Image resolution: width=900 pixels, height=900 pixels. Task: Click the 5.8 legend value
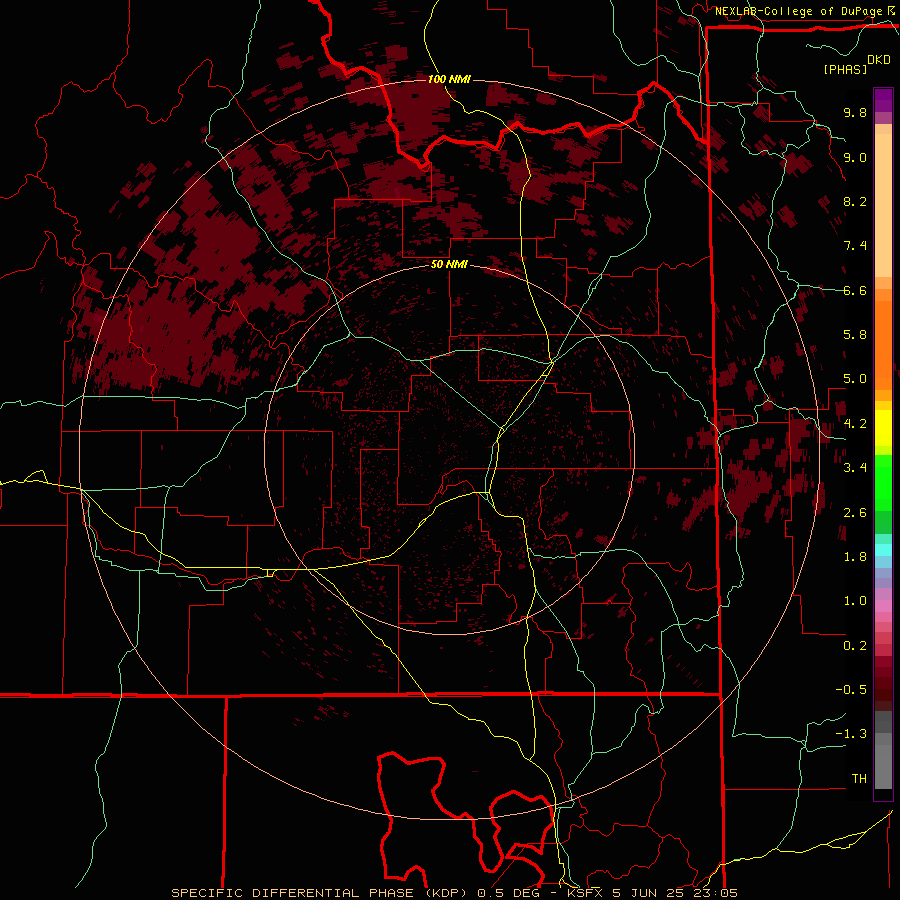tap(855, 335)
